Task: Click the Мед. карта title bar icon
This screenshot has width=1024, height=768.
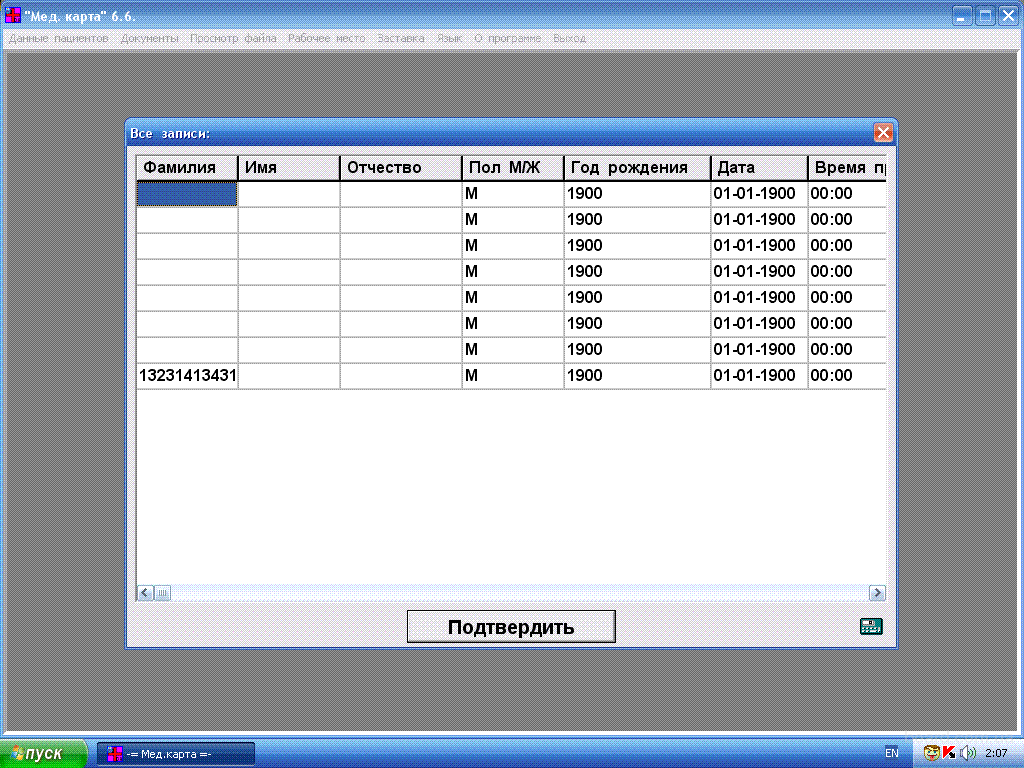Action: (x=13, y=16)
